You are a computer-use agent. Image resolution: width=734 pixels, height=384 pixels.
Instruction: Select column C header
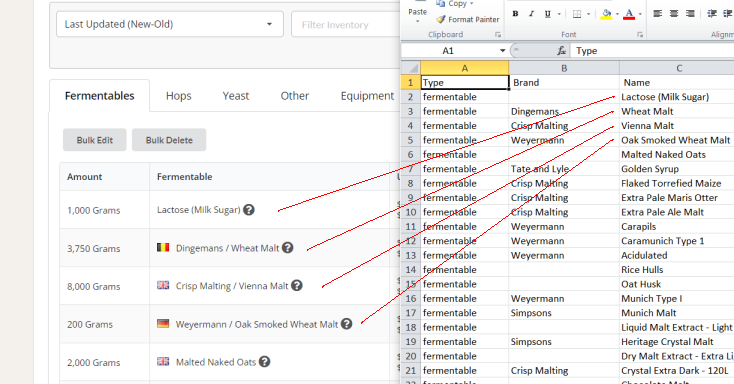677,68
